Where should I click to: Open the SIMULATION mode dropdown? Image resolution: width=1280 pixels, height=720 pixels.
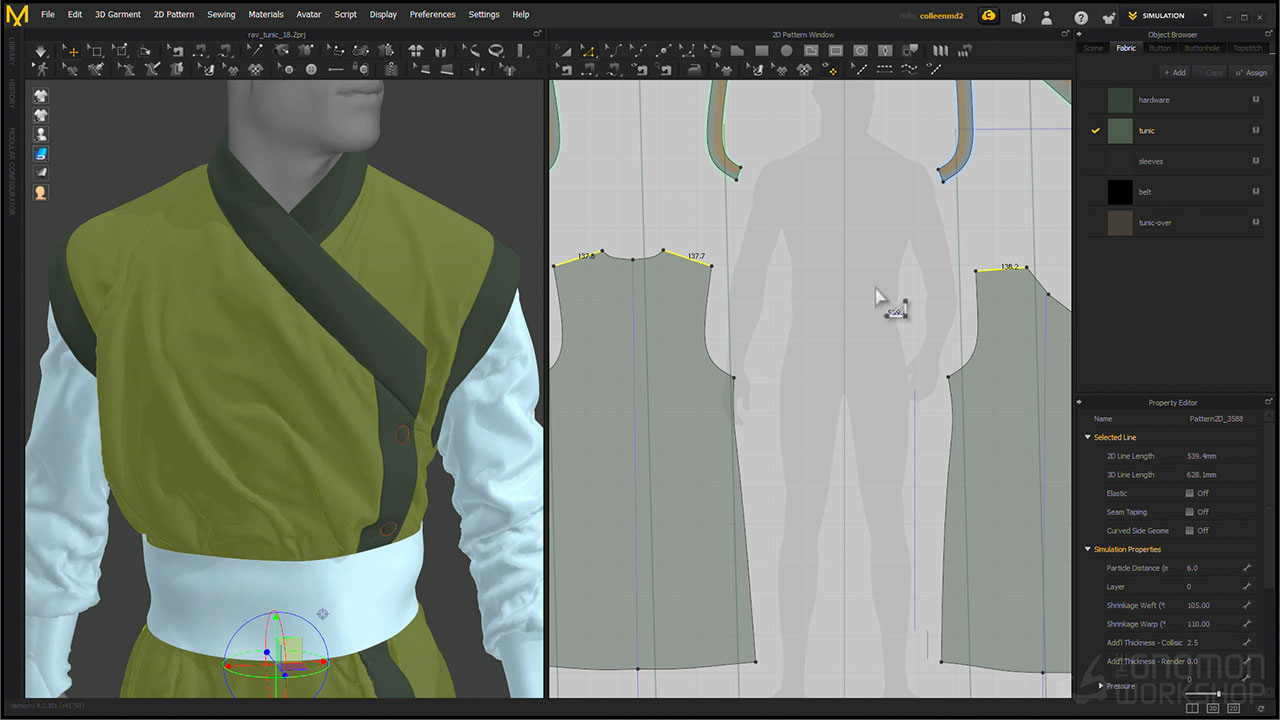pos(1205,16)
